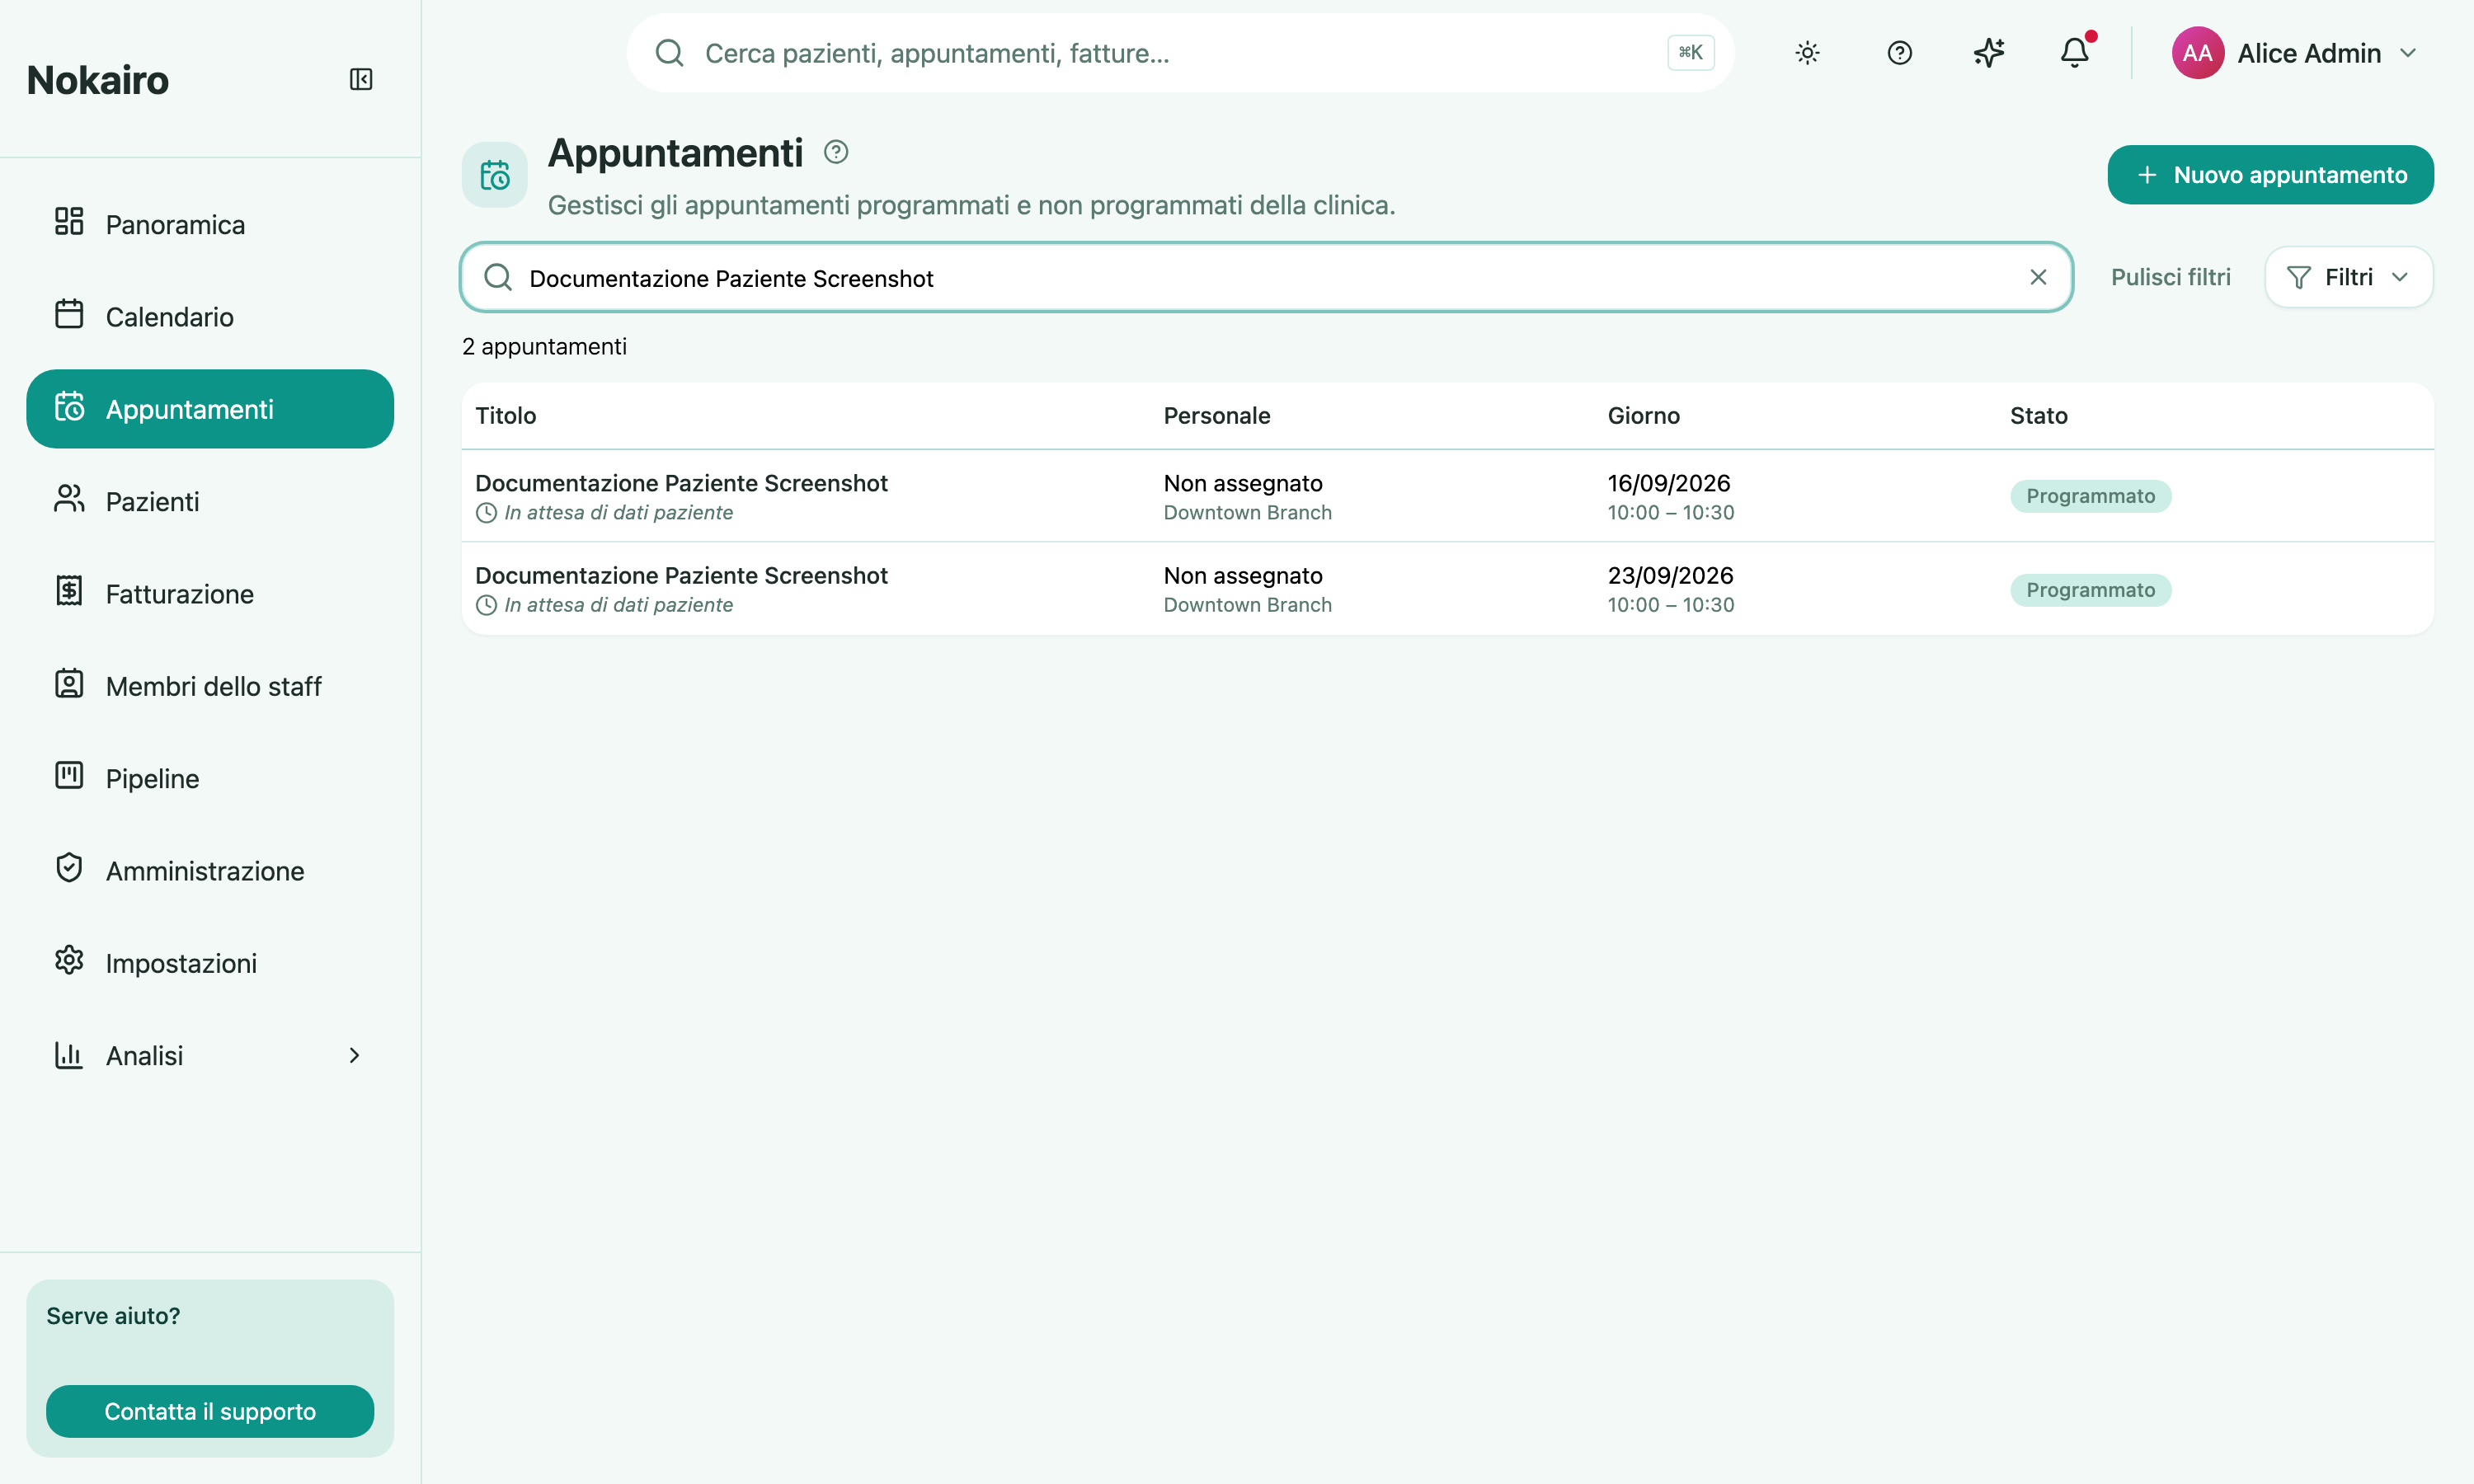Screen dimensions: 2474x1484
Task: Select Appuntamenti in the sidebar
Action: click(210, 409)
